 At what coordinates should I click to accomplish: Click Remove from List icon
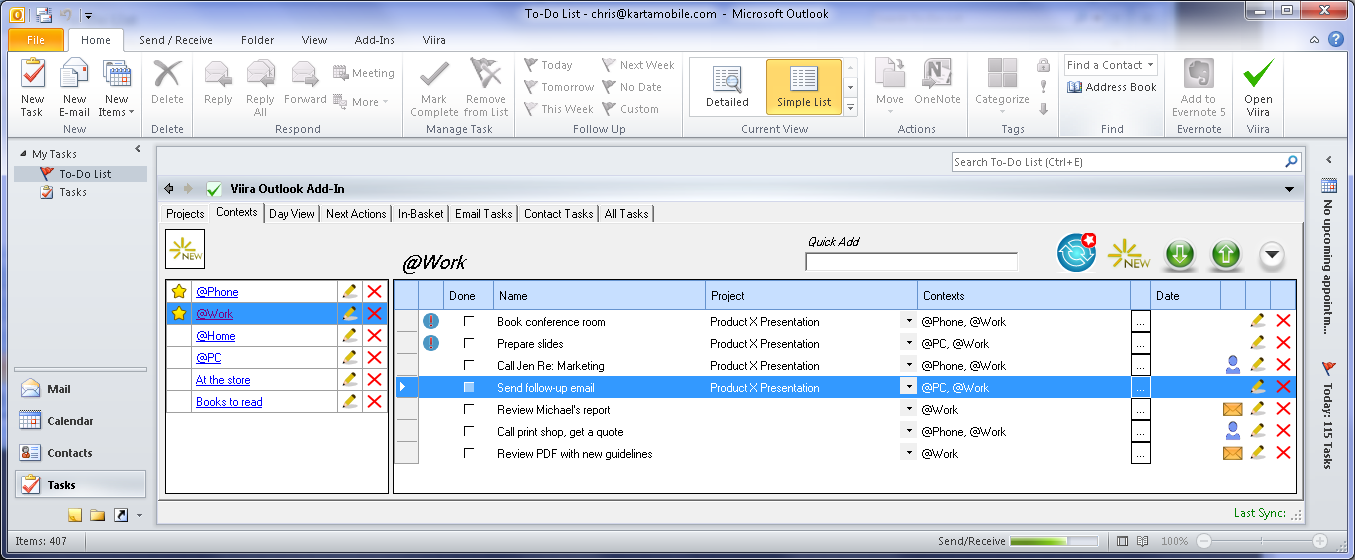[x=486, y=88]
